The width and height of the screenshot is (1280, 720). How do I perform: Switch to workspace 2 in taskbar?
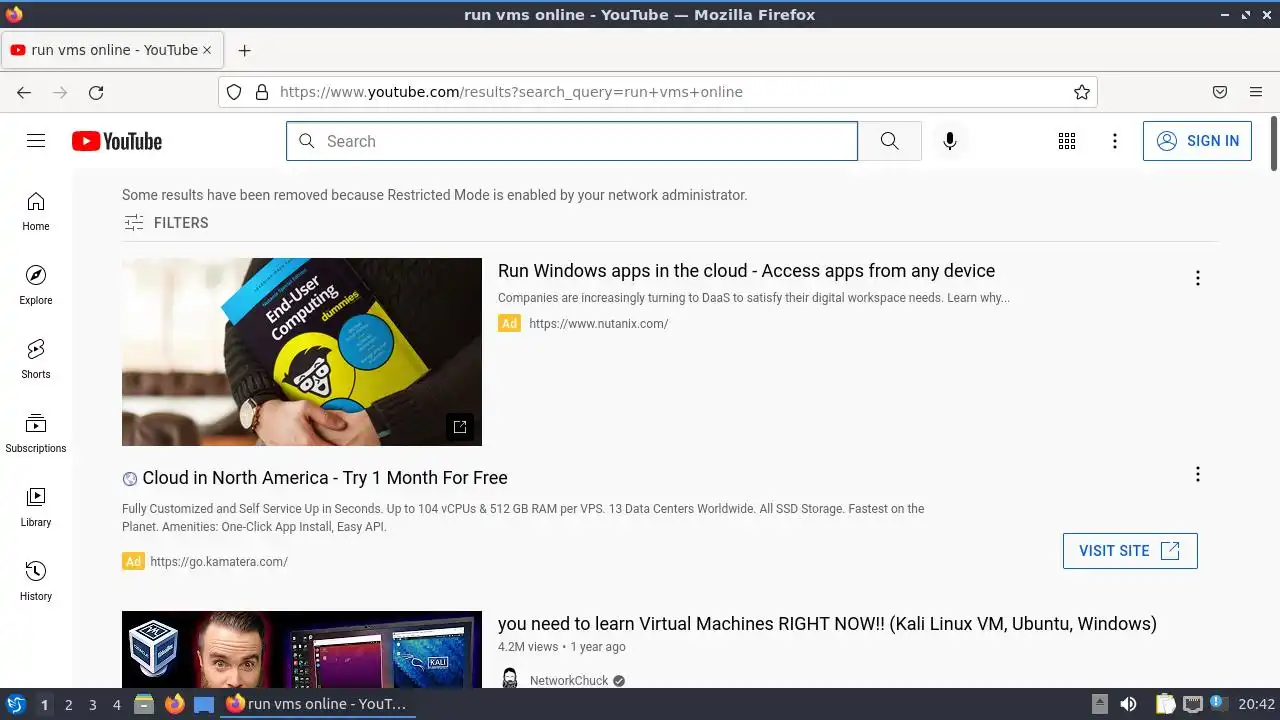[68, 705]
